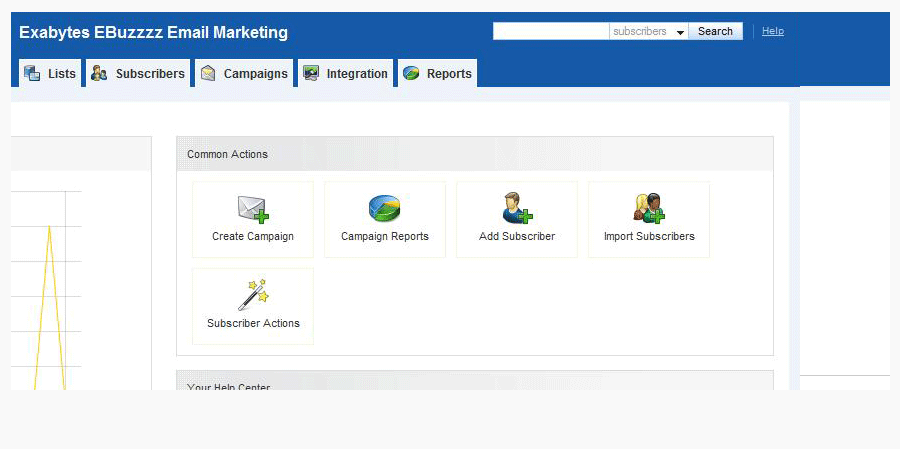Click the Exabytes EBuzzzz Email Marketing title
The width and height of the screenshot is (900, 449).
click(x=153, y=33)
